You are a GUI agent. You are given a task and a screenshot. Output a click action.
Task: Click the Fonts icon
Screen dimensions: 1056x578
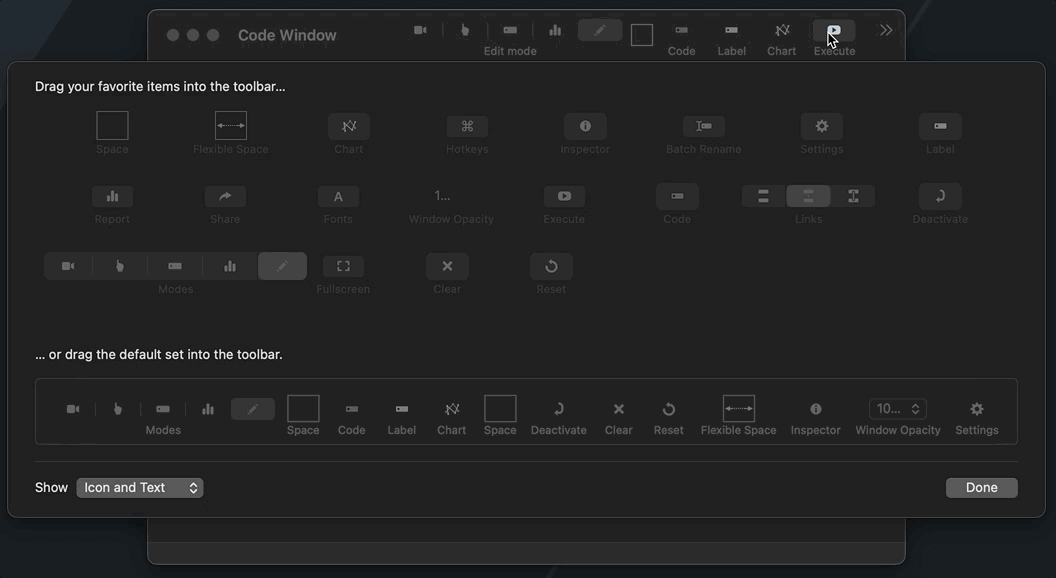(x=338, y=197)
